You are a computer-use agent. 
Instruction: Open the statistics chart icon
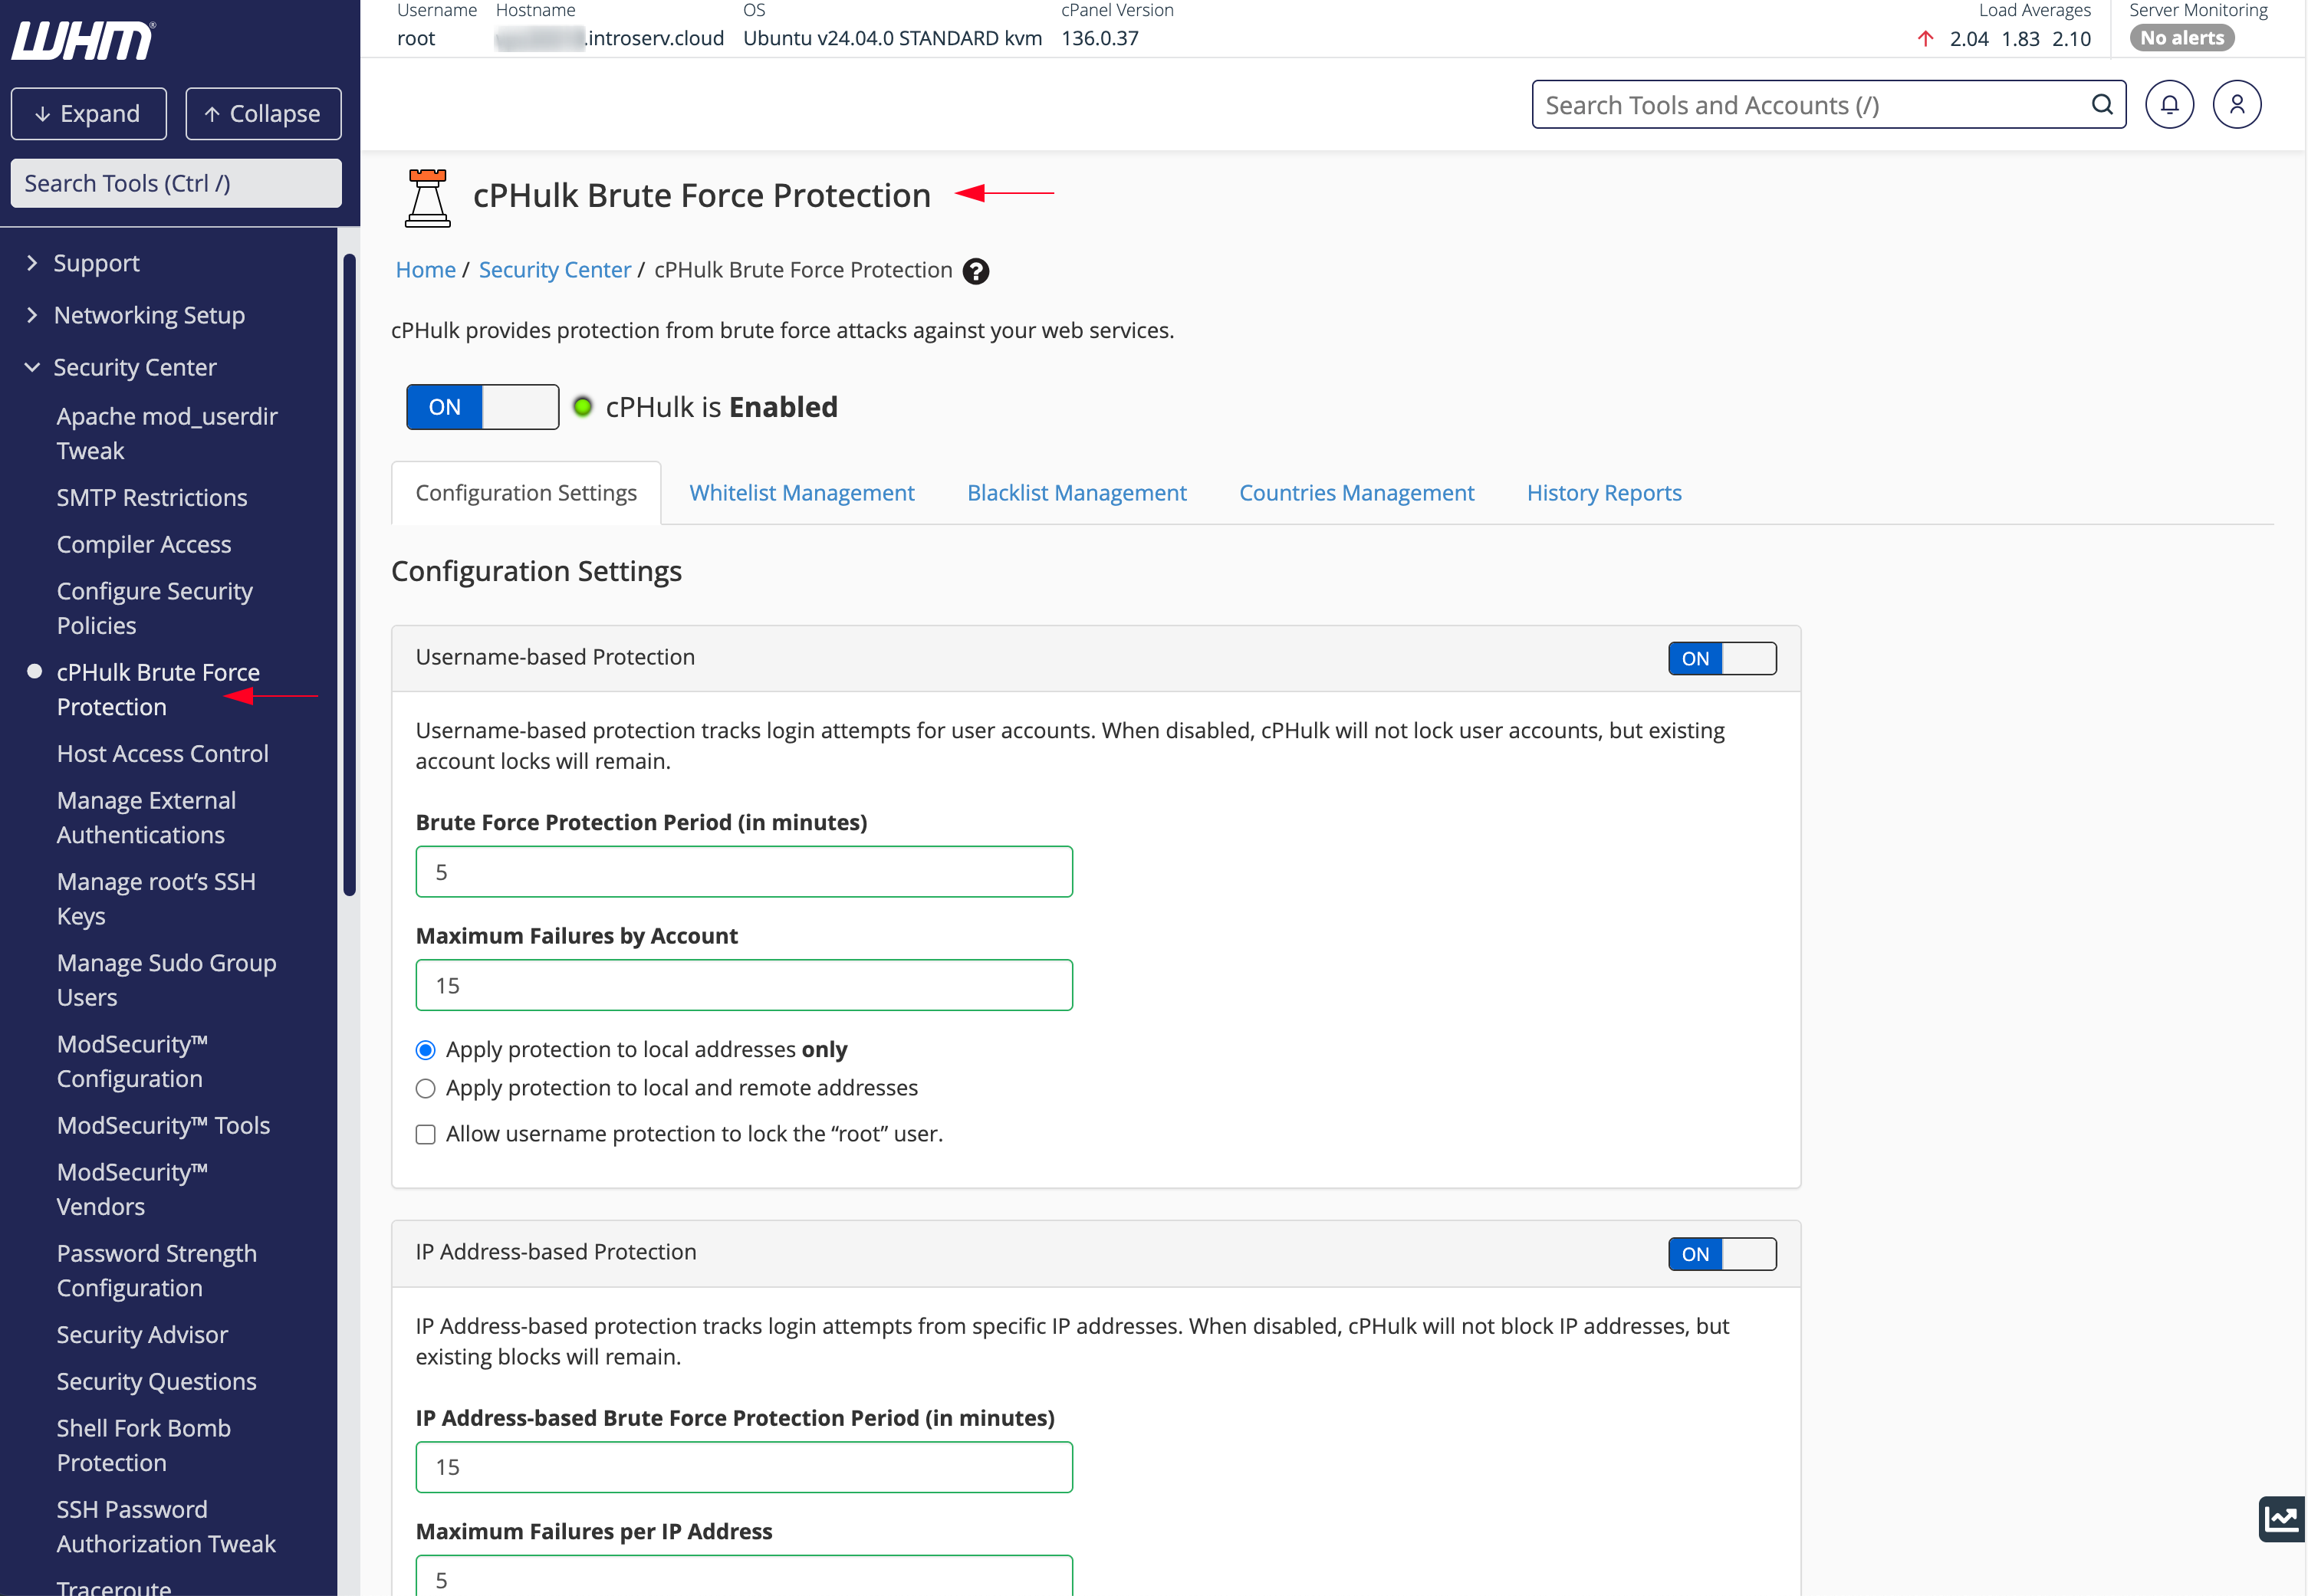click(x=2282, y=1519)
